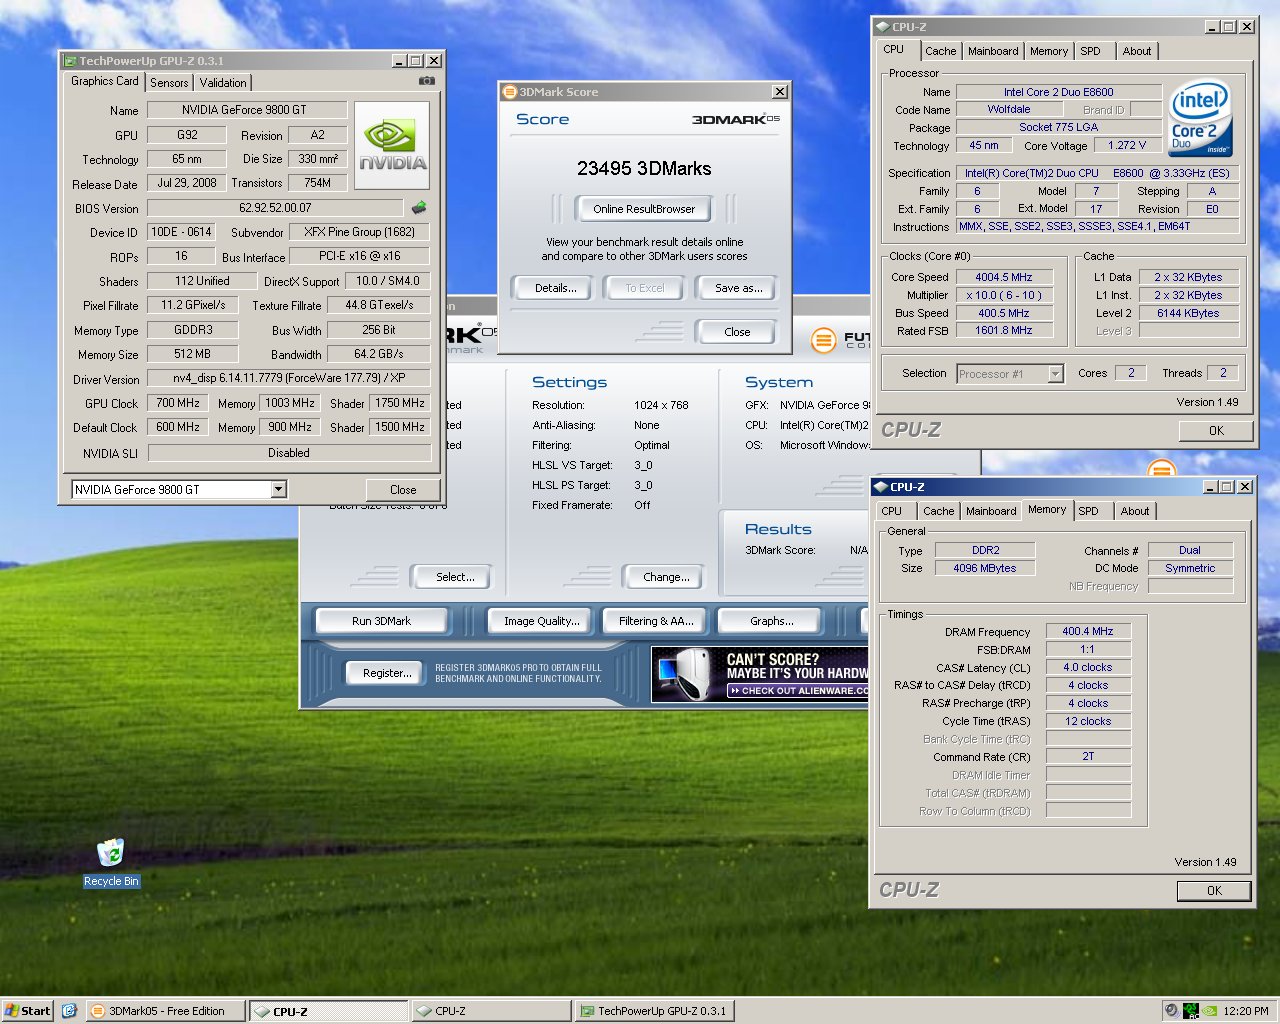Screen dimensions: 1280x1024
Task: Click the Intel Core 2 Duo E8600 name
Action: point(1058,92)
